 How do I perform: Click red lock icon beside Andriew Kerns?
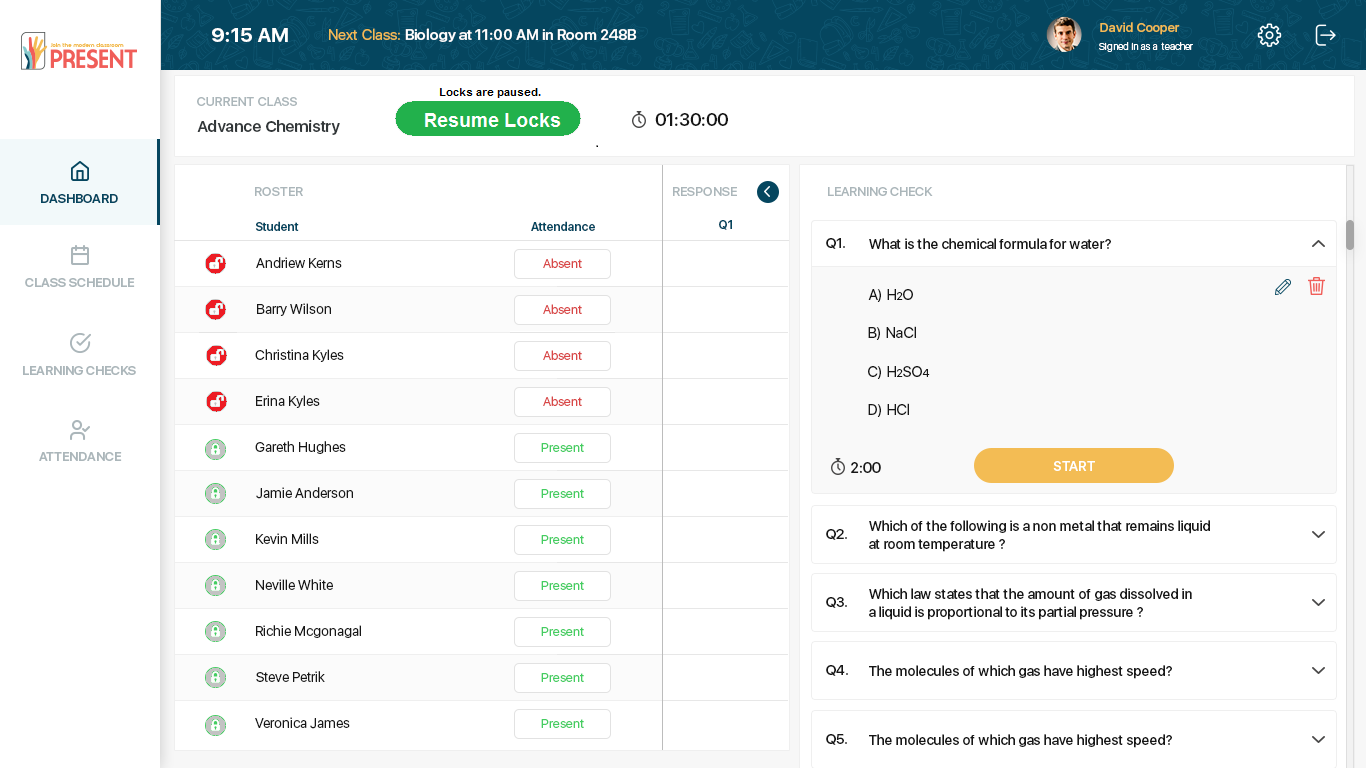(x=215, y=263)
